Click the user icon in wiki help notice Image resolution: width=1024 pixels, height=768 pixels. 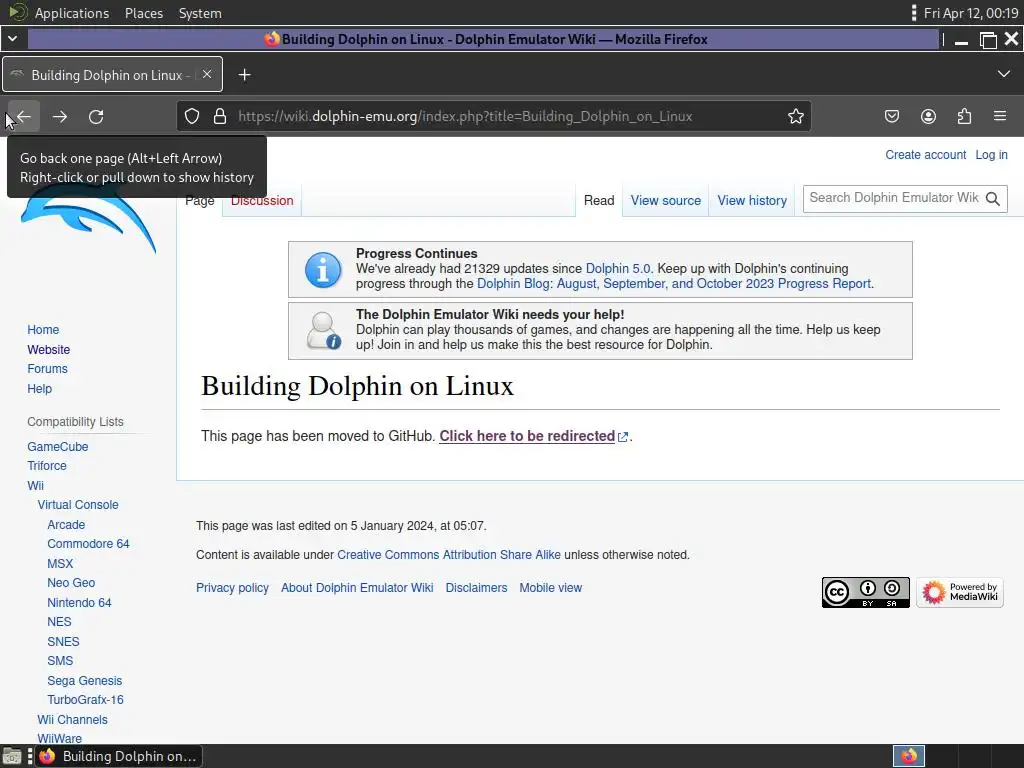[323, 330]
